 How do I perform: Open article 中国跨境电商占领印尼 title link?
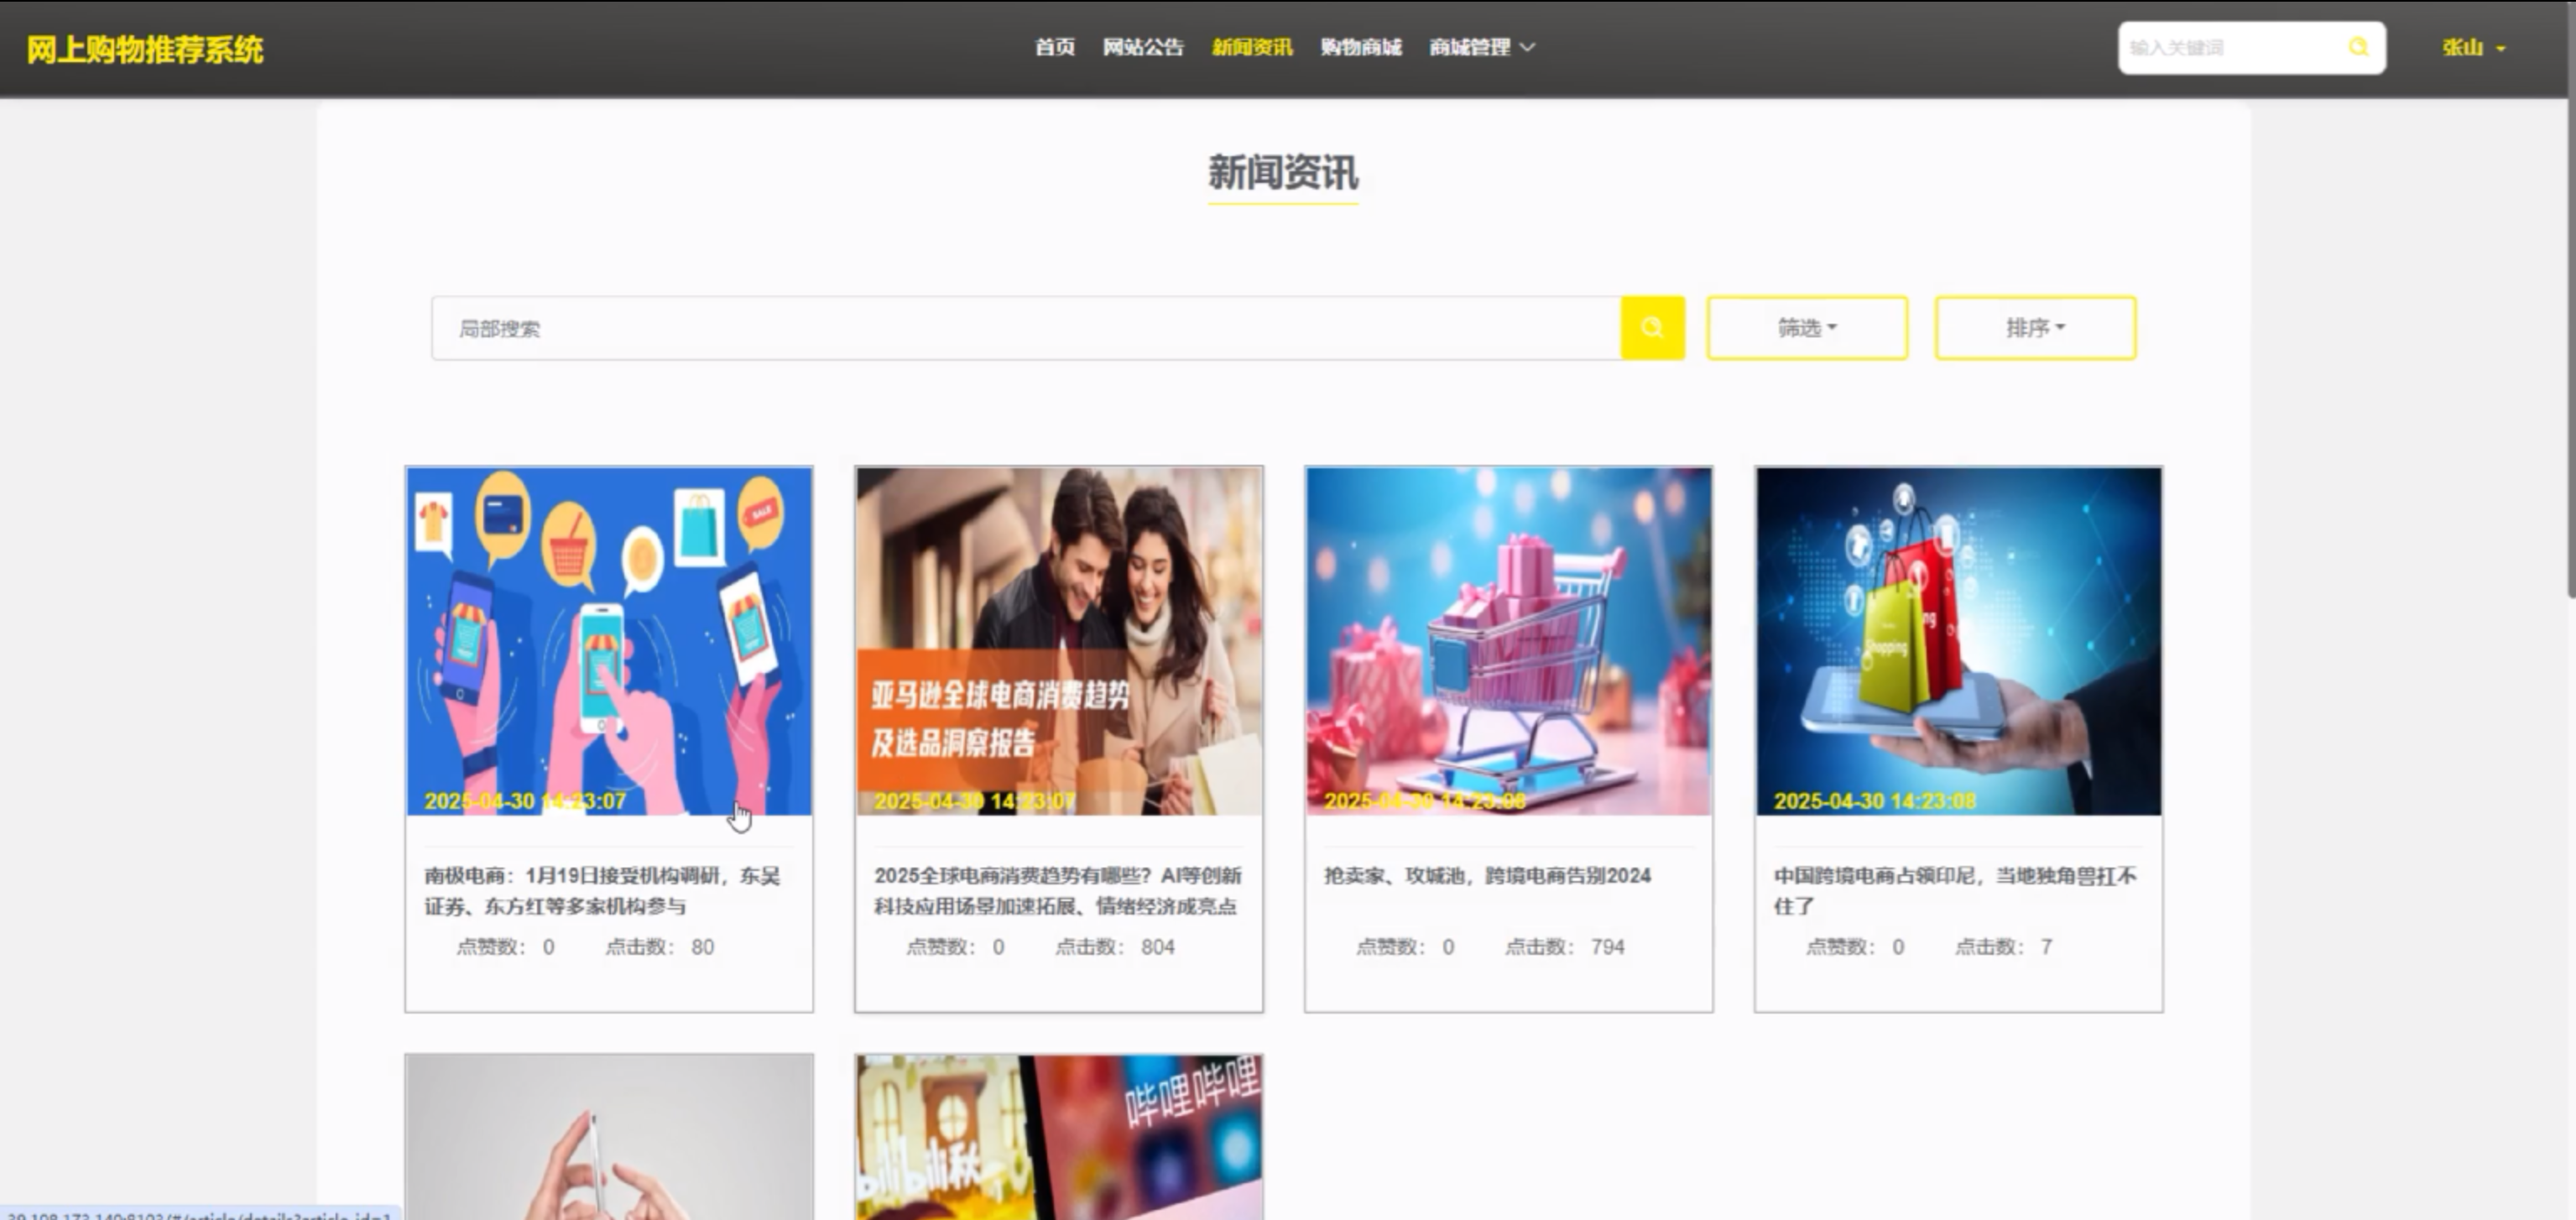click(1954, 889)
